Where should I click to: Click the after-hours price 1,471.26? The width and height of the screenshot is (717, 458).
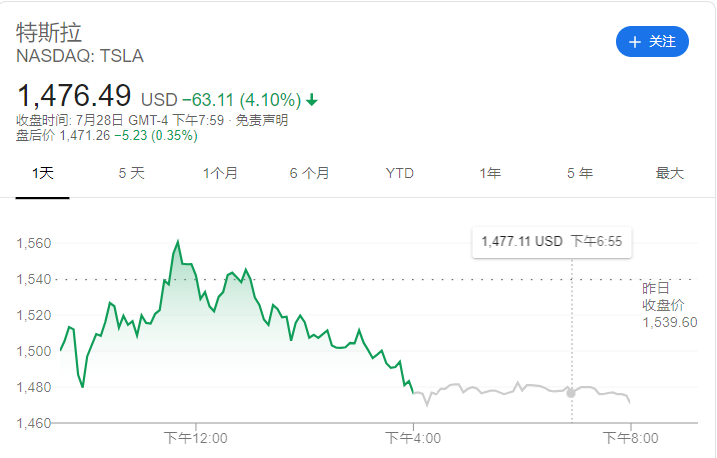point(83,136)
